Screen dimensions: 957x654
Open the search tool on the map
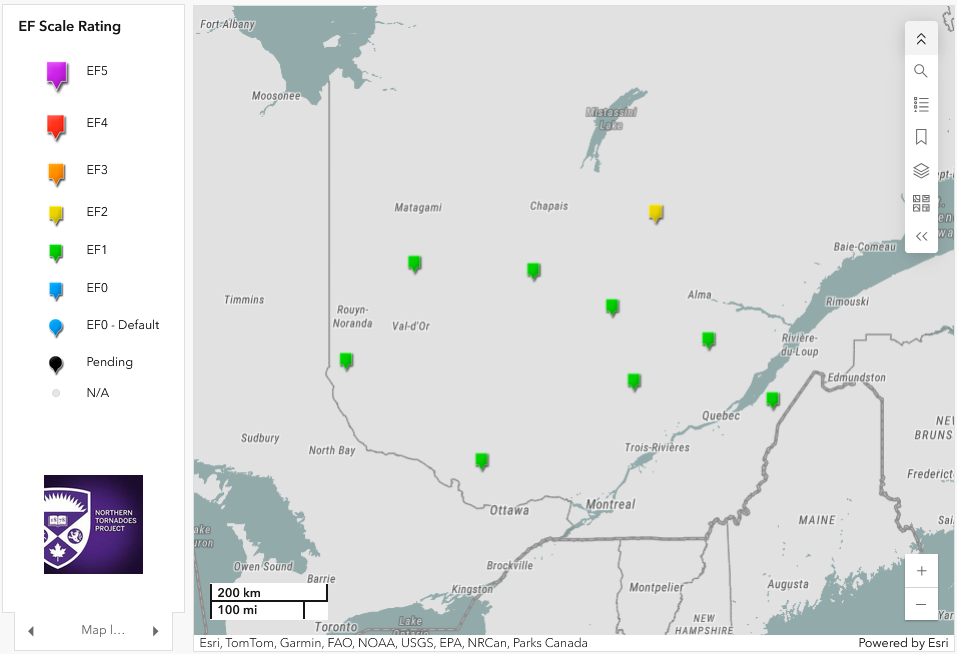[x=921, y=71]
